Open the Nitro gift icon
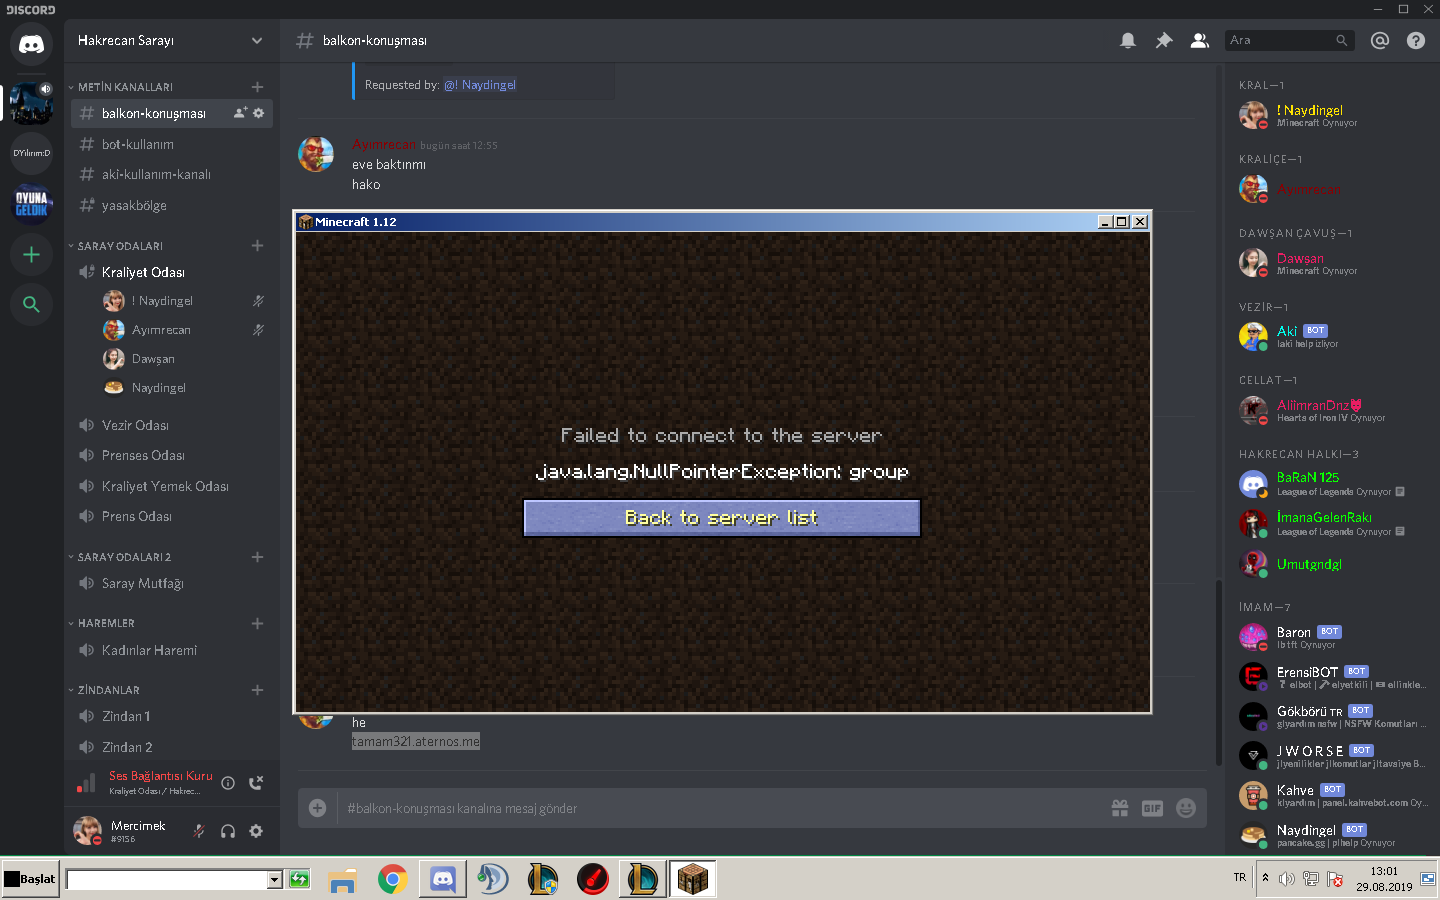1440x900 pixels. (1120, 808)
